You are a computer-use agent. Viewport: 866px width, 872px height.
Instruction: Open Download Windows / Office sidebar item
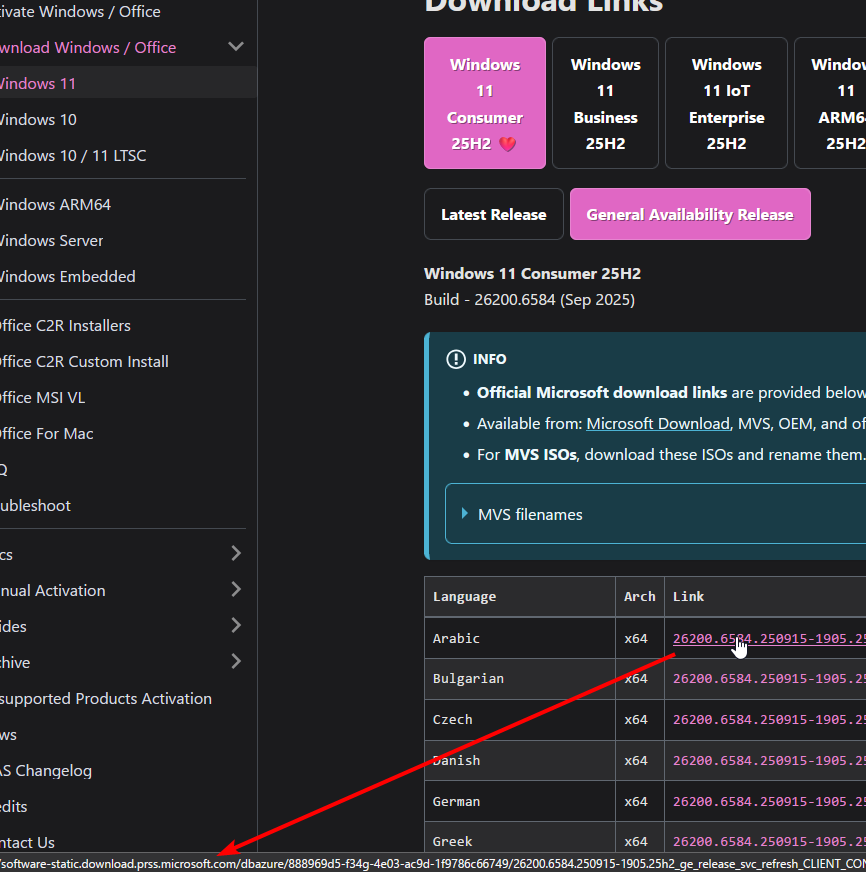pos(88,48)
